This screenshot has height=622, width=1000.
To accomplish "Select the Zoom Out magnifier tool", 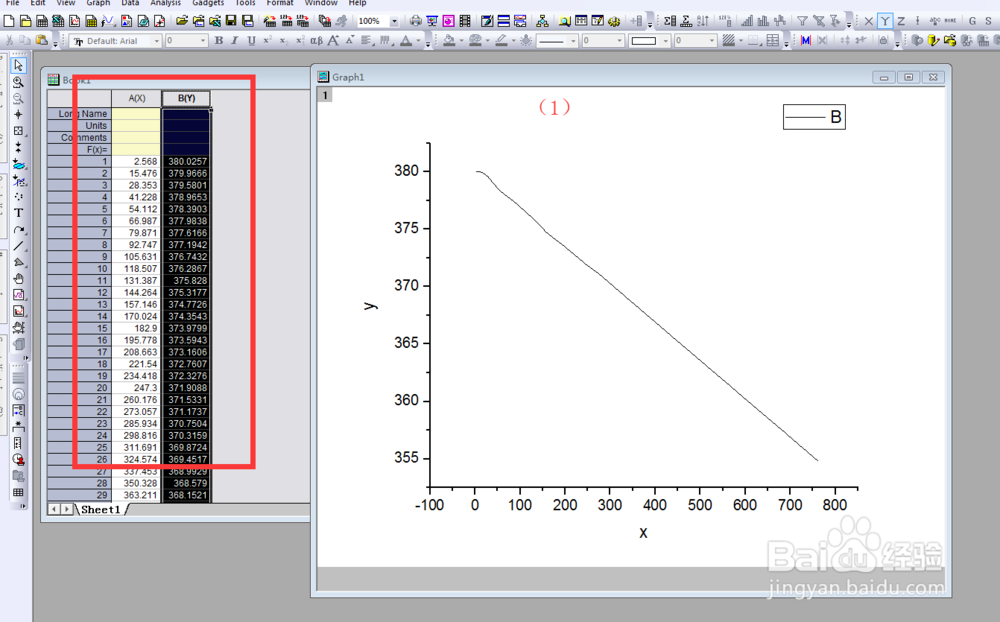I will pos(18,98).
